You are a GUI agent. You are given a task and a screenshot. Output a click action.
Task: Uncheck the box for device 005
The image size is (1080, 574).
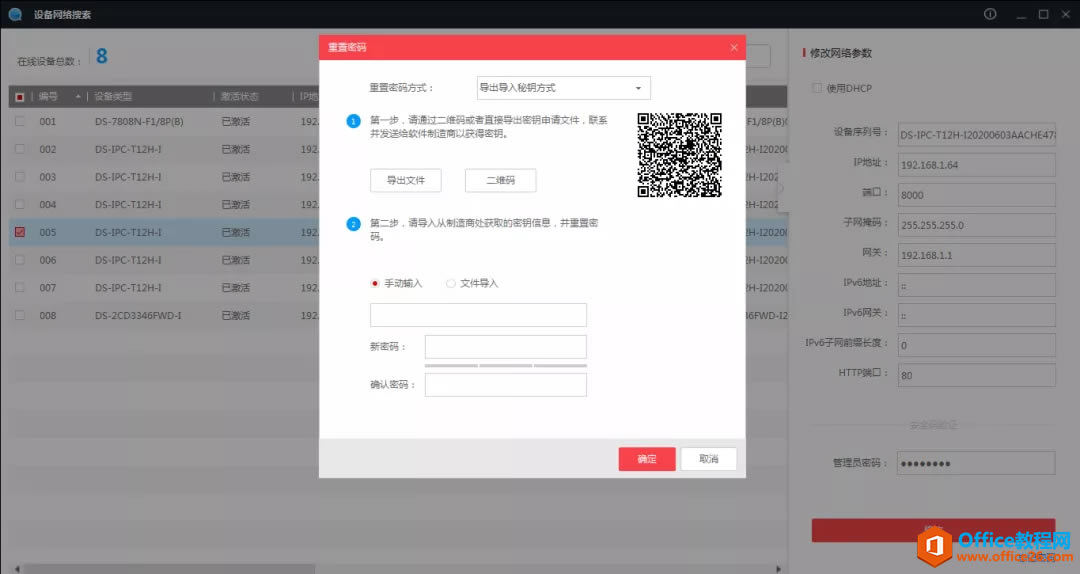click(x=20, y=232)
